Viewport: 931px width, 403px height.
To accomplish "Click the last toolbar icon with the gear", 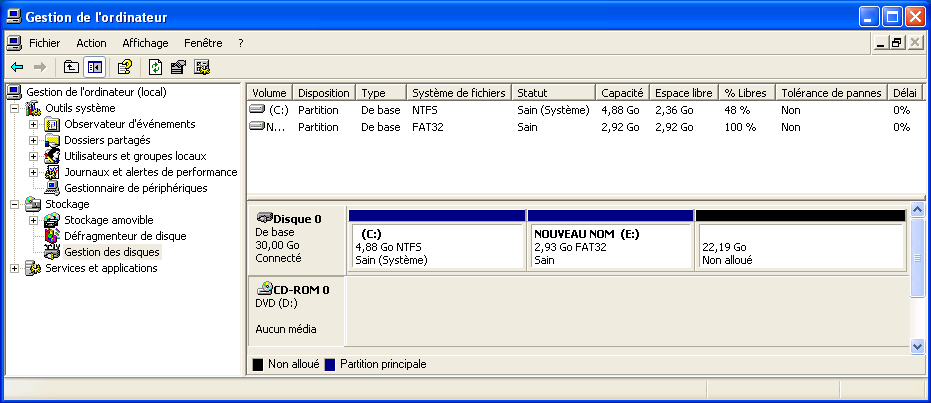I will click(202, 67).
